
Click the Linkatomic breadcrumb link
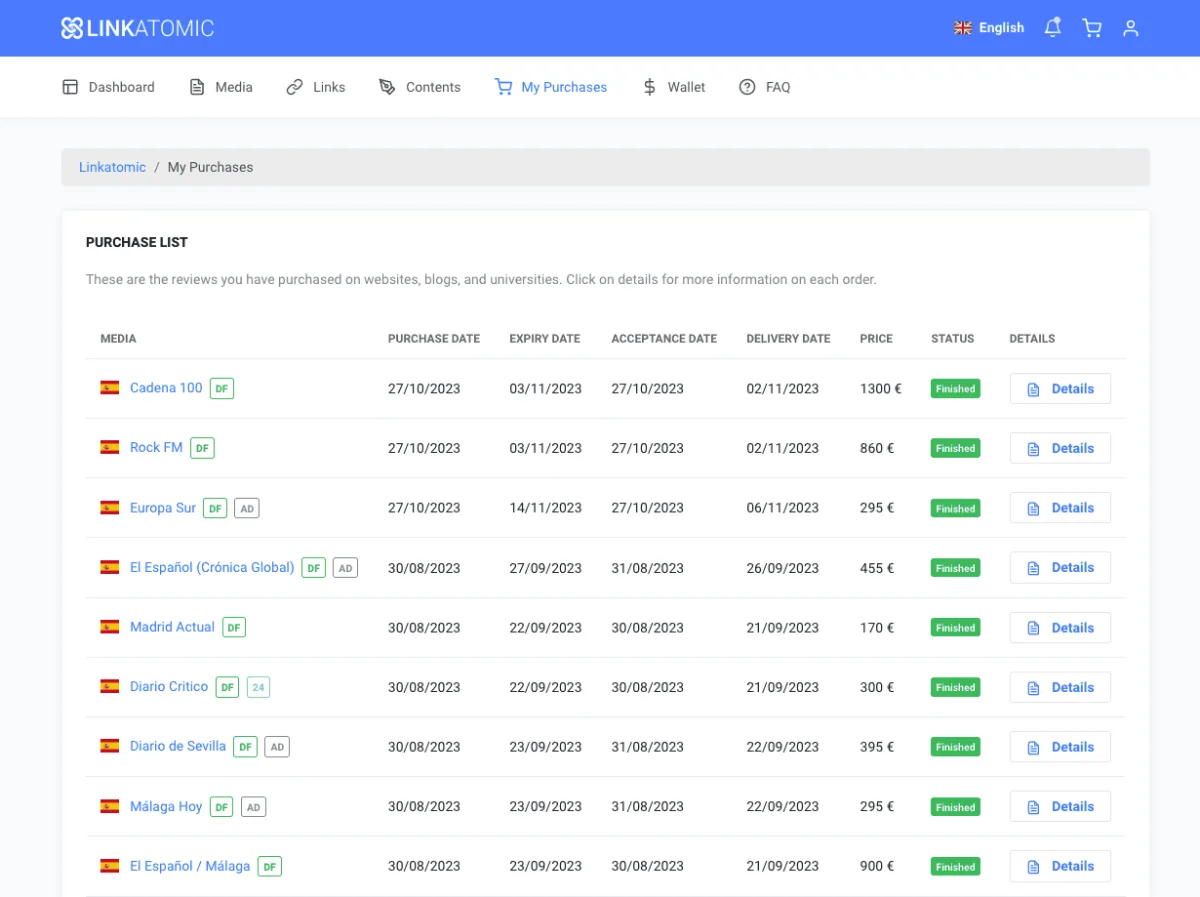[112, 167]
